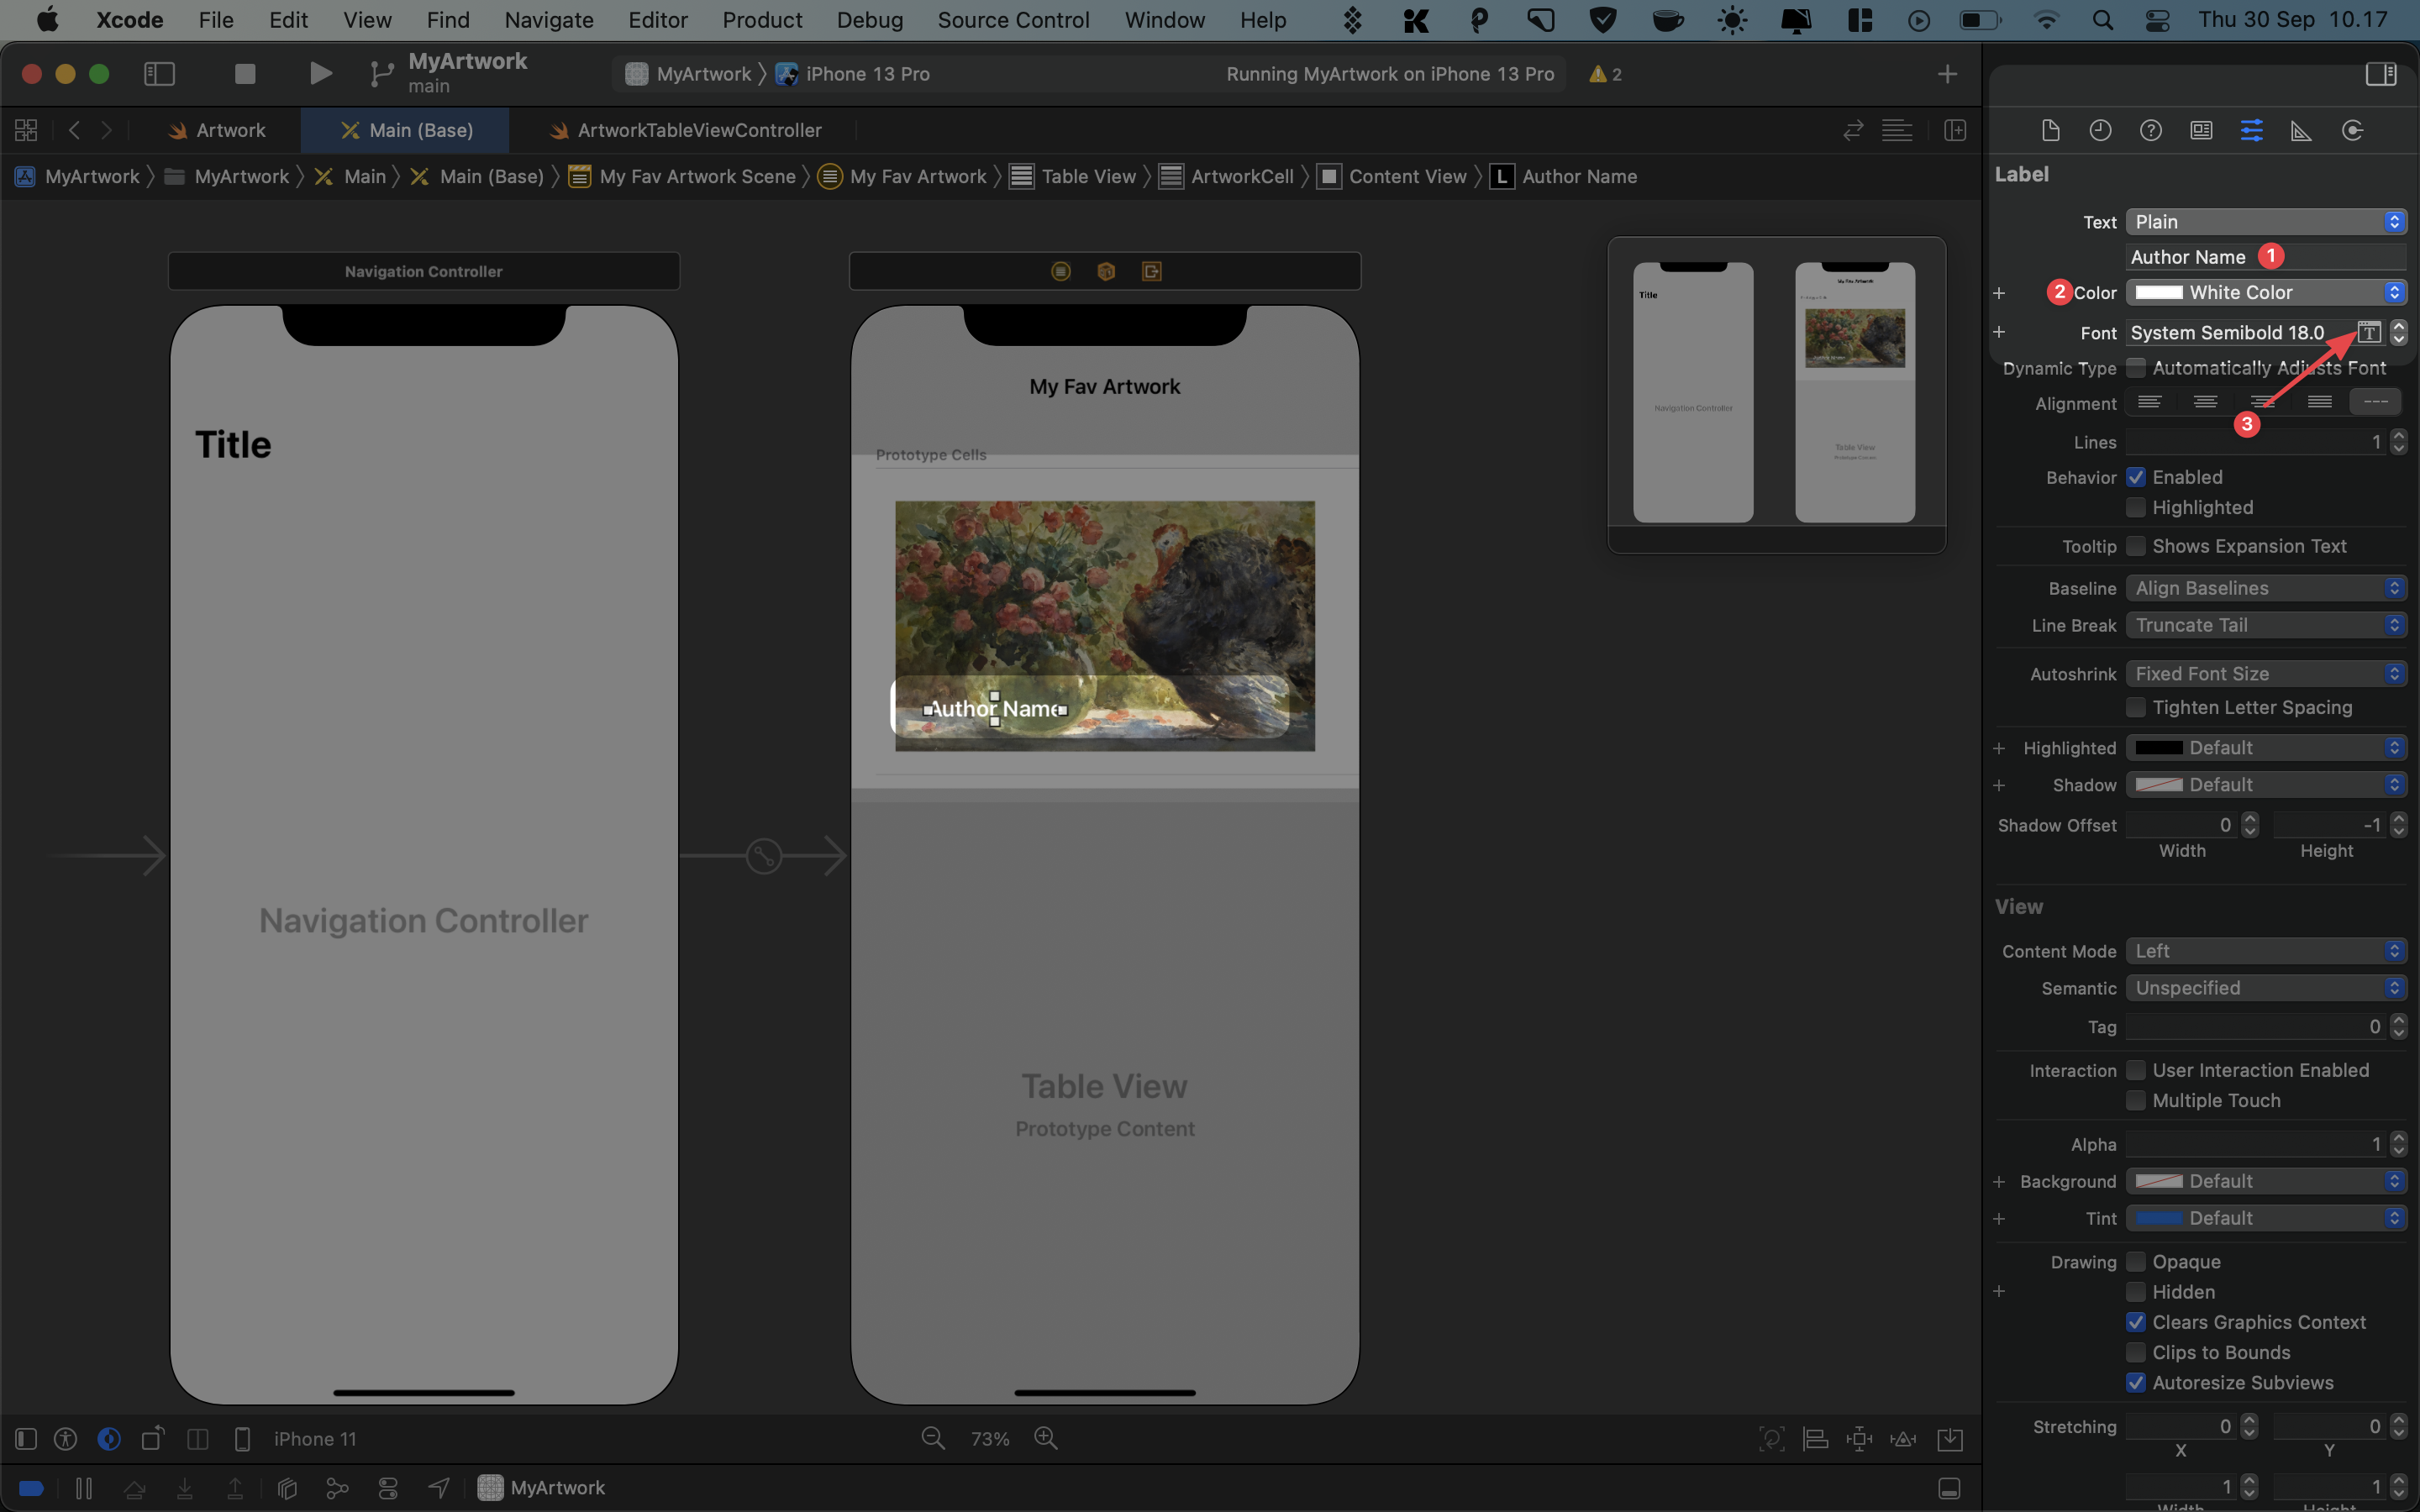
Task: Click the Author Name text field
Action: [2265, 257]
